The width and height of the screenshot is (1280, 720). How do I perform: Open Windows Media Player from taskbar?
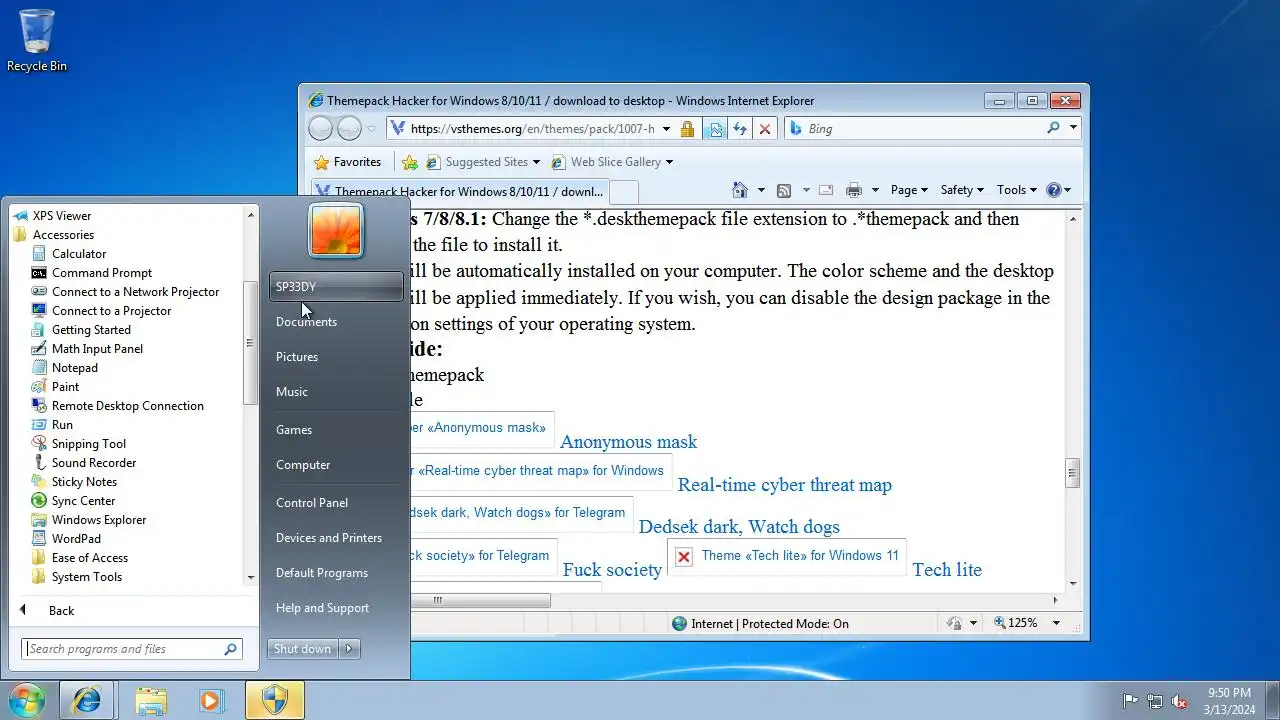tap(211, 701)
